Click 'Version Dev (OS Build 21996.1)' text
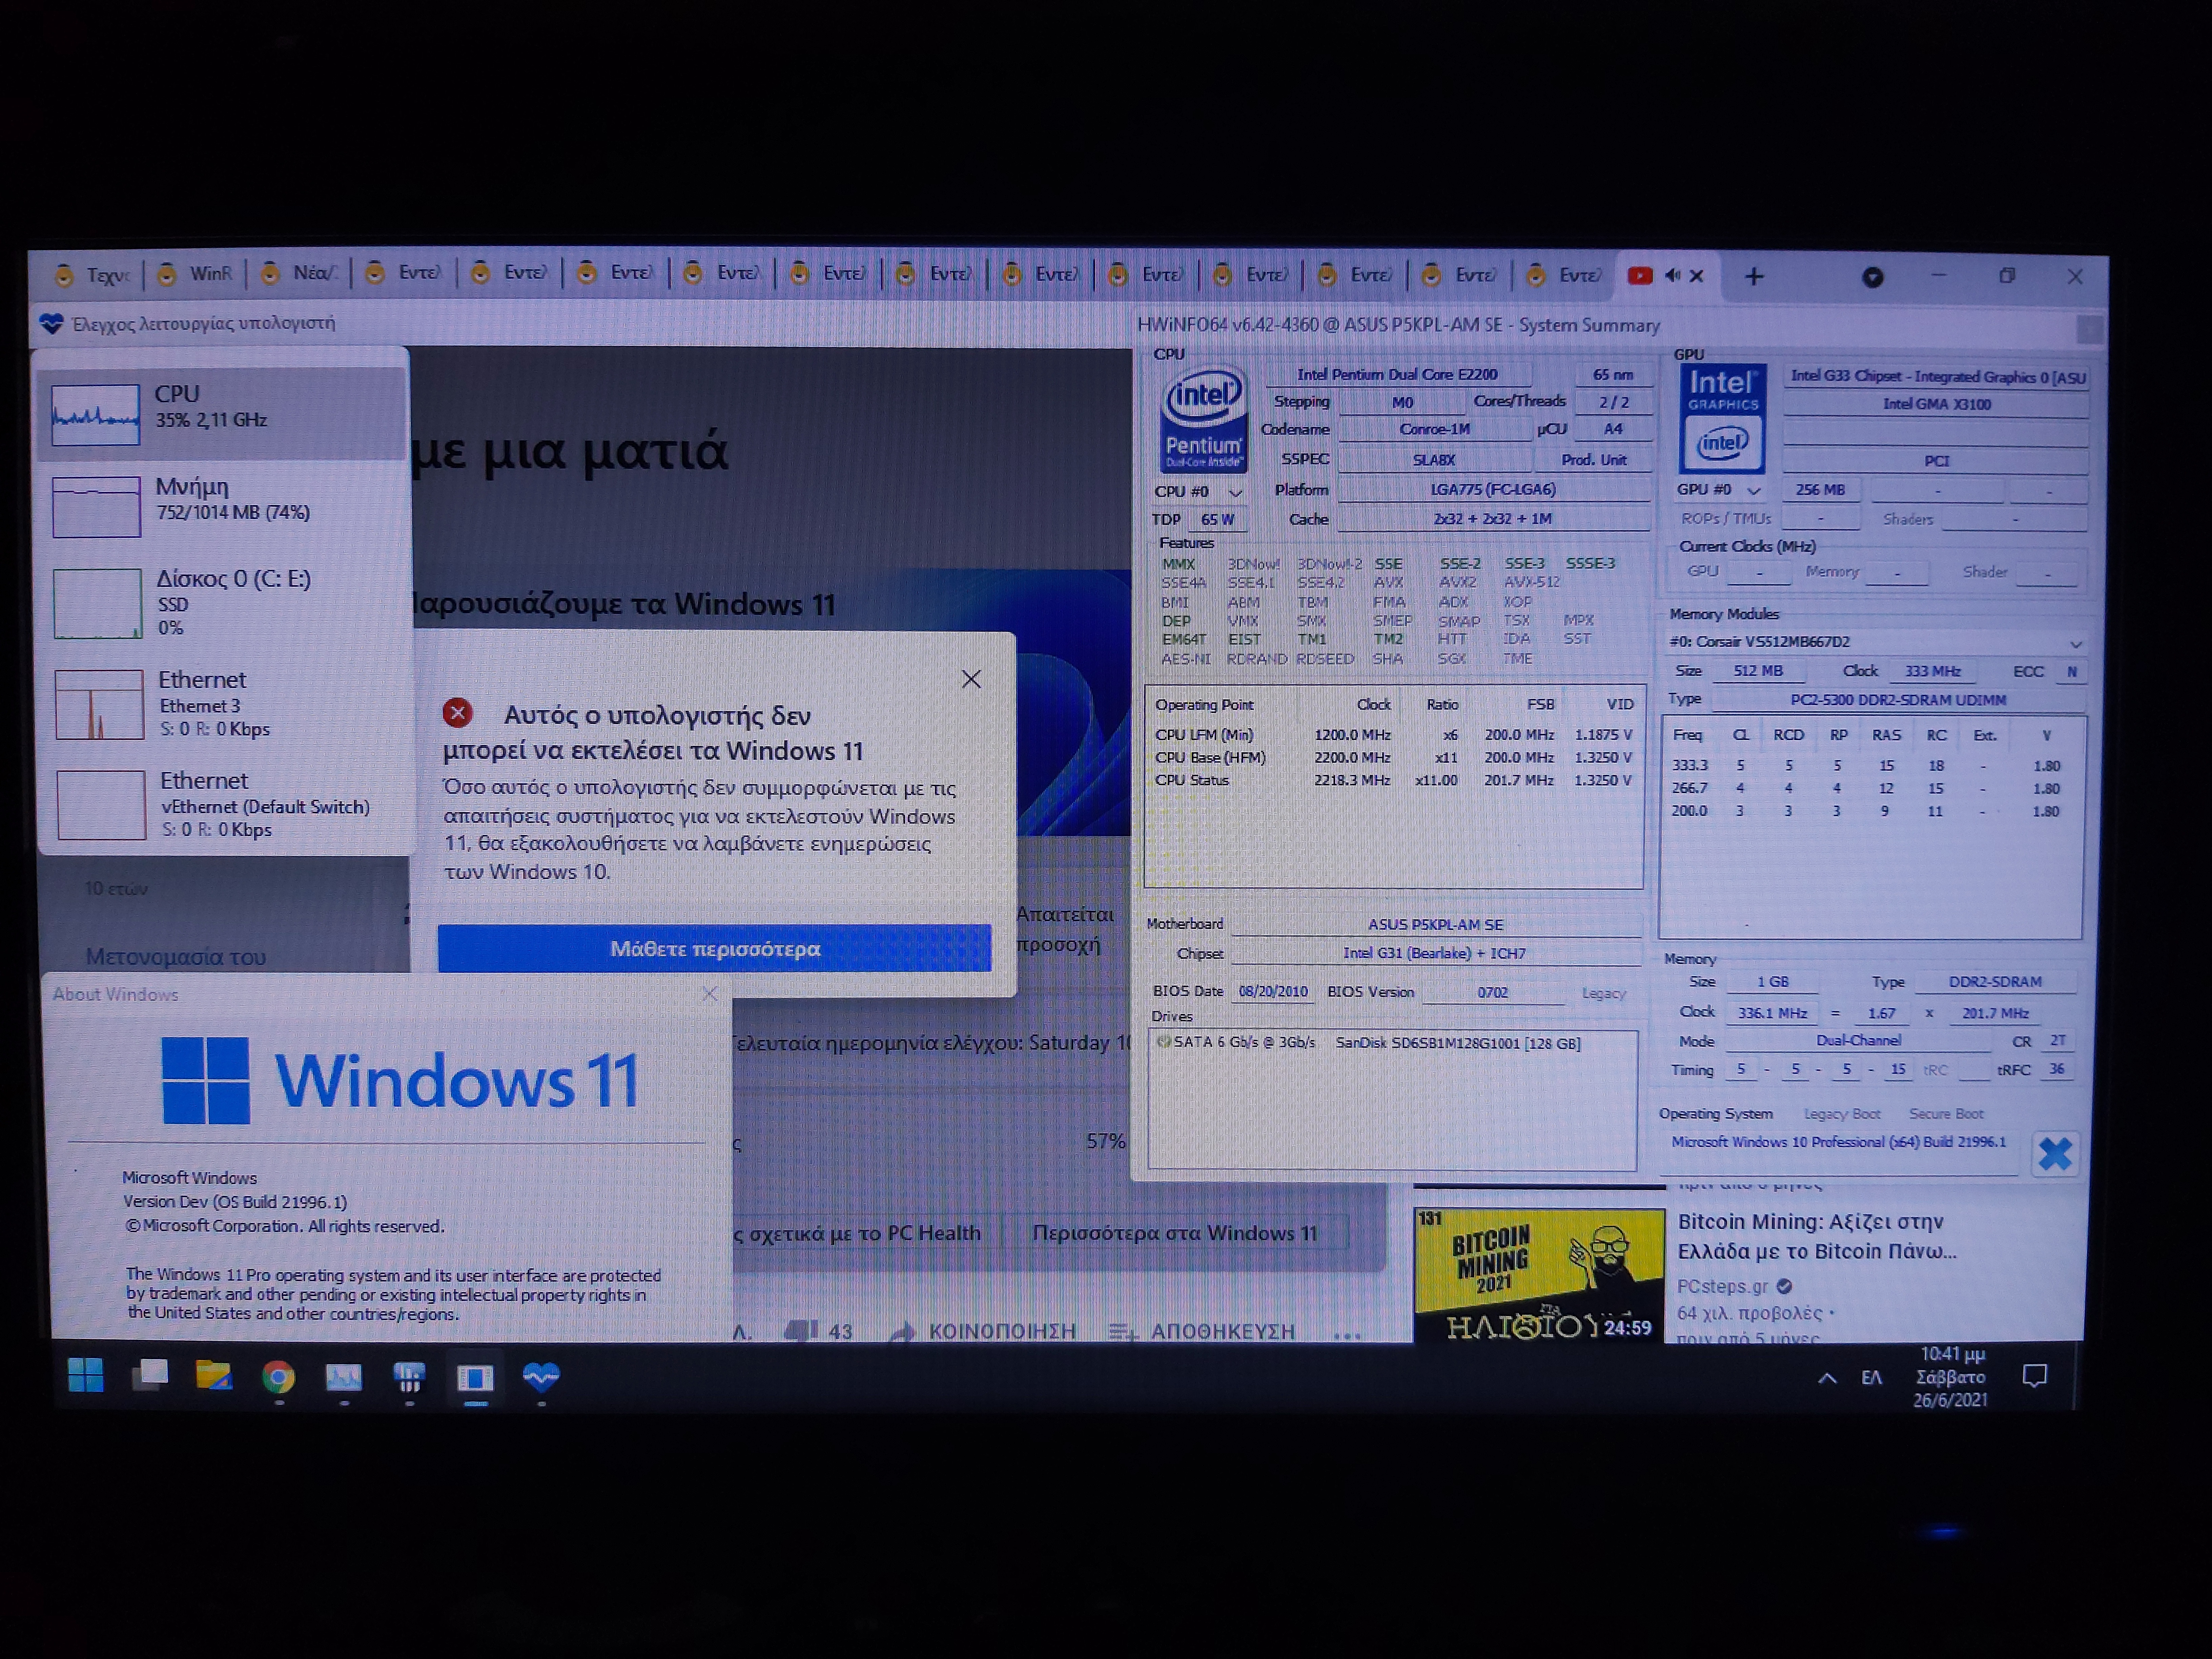Viewport: 2212px width, 1659px height. point(235,1202)
